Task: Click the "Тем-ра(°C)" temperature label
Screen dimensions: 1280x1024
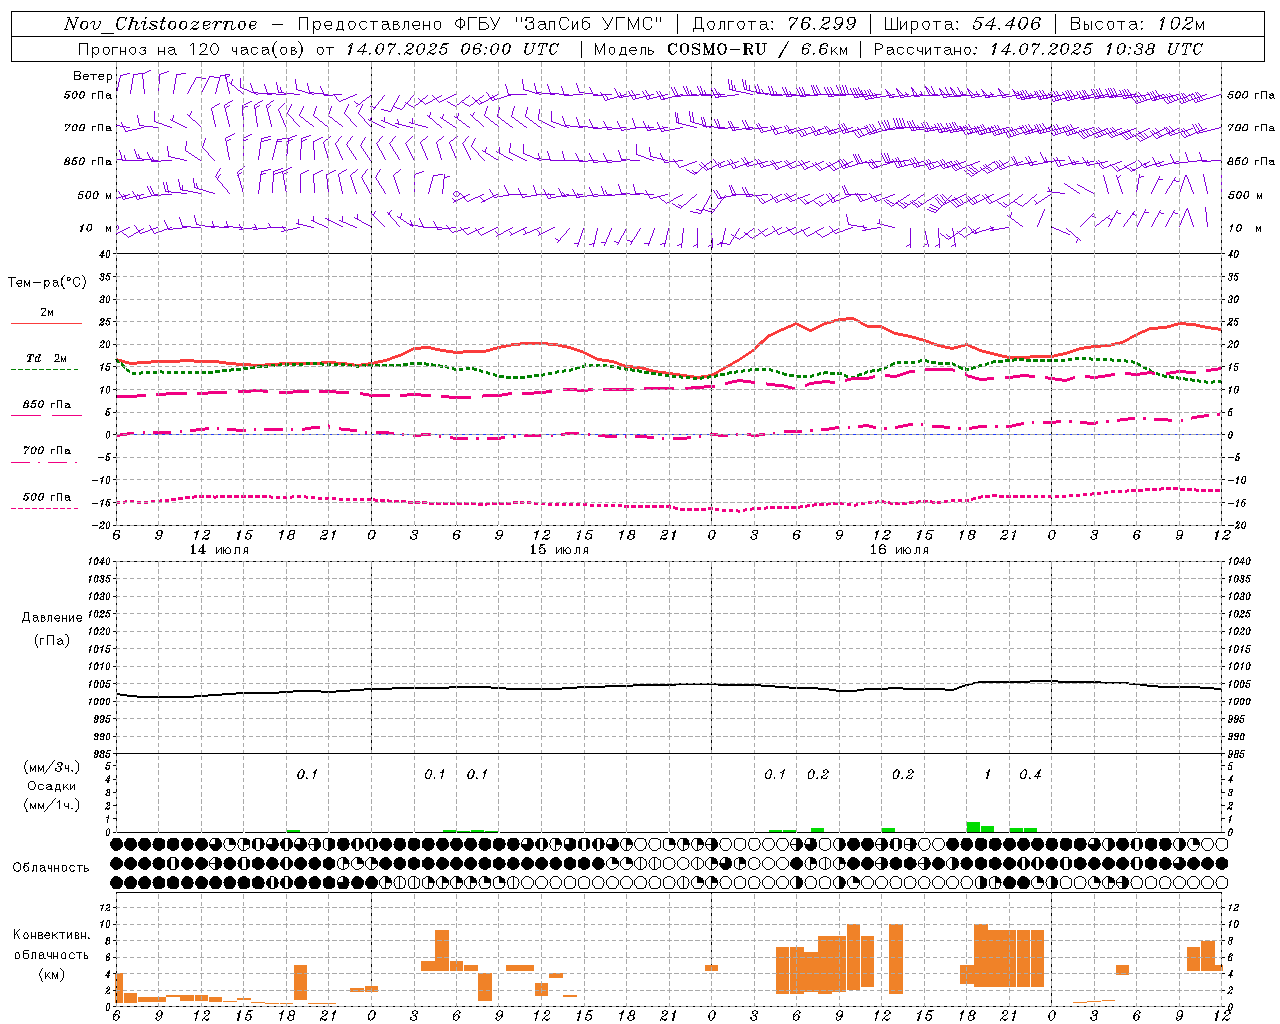Action: pos(47,283)
